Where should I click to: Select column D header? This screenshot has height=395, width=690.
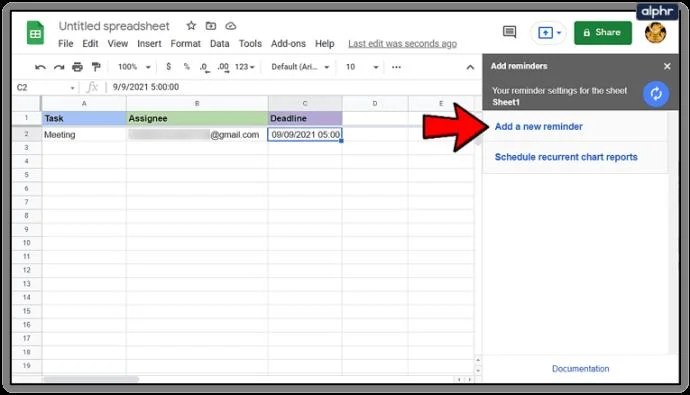click(375, 103)
